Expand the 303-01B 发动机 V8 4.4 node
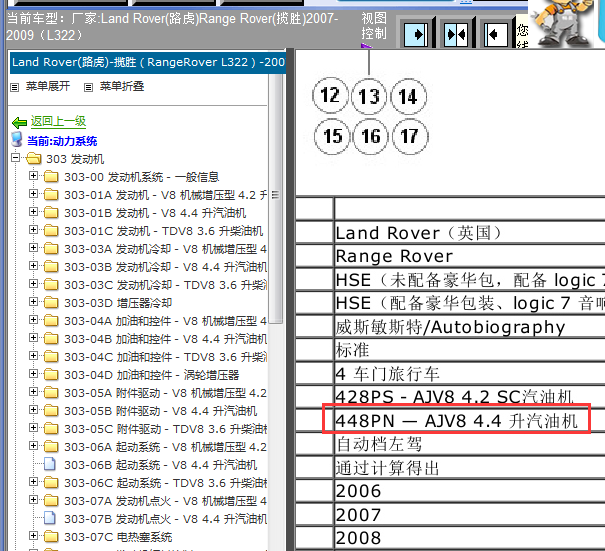This screenshot has width=605, height=551. pyautogui.click(x=34, y=211)
